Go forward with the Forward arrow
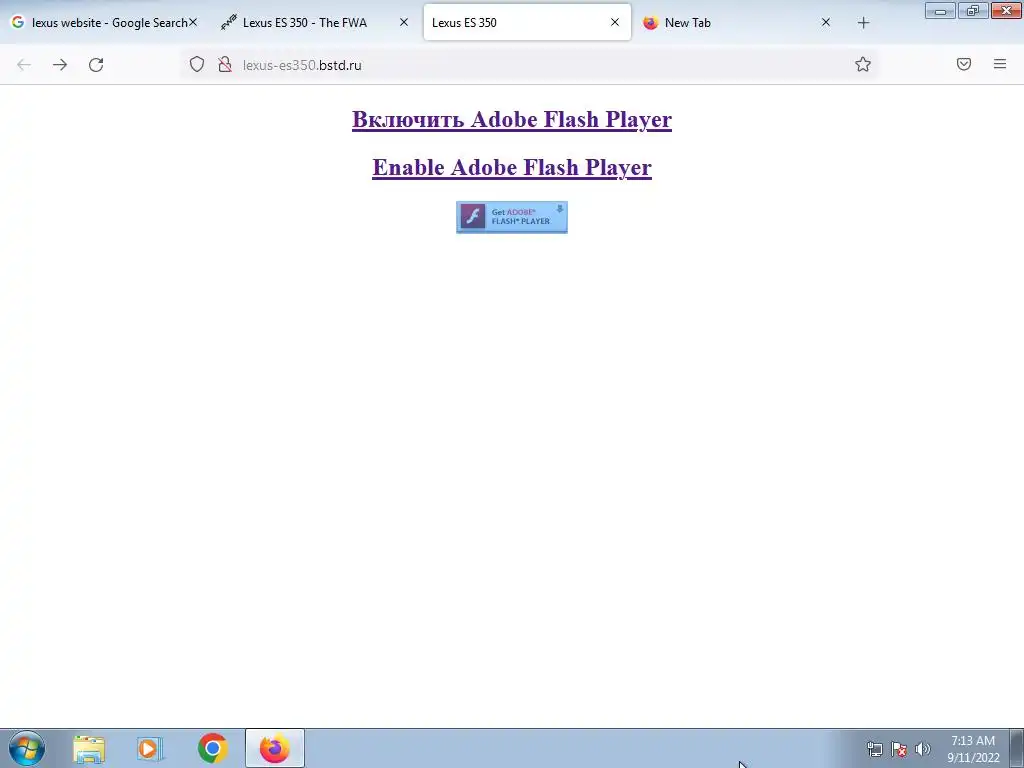 click(60, 65)
